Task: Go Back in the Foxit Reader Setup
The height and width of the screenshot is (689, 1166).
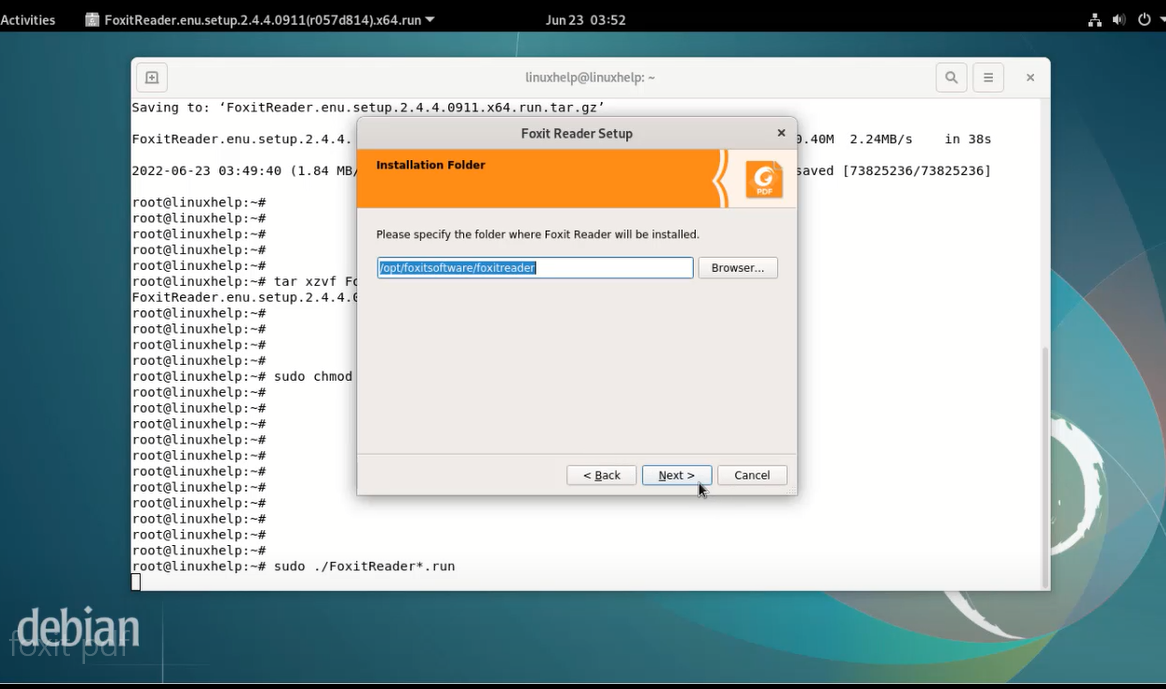Action: 602,475
